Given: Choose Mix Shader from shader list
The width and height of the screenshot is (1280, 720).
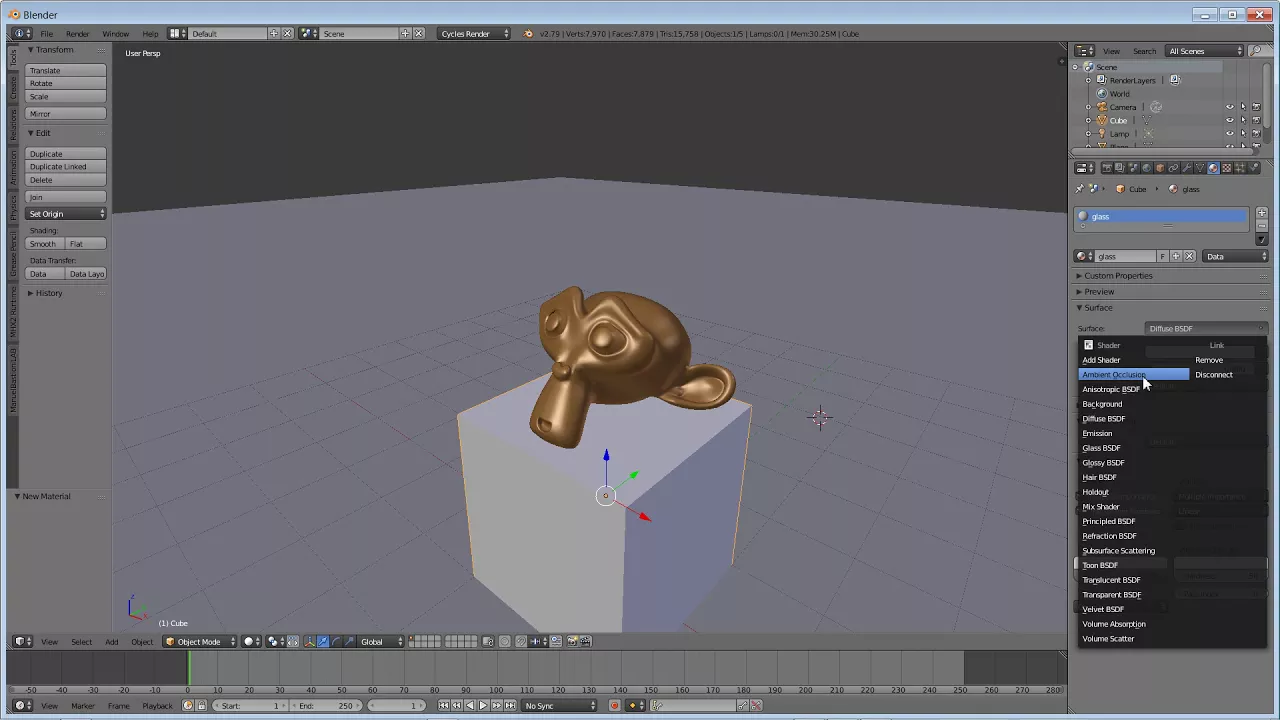Looking at the screenshot, I should click(x=1100, y=507).
